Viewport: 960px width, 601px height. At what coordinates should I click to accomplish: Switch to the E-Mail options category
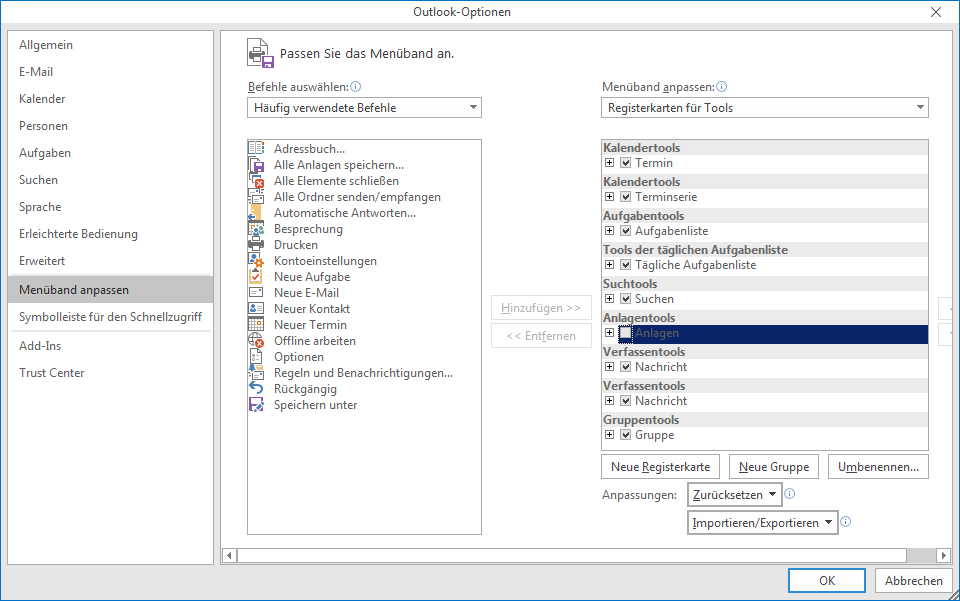coord(110,72)
